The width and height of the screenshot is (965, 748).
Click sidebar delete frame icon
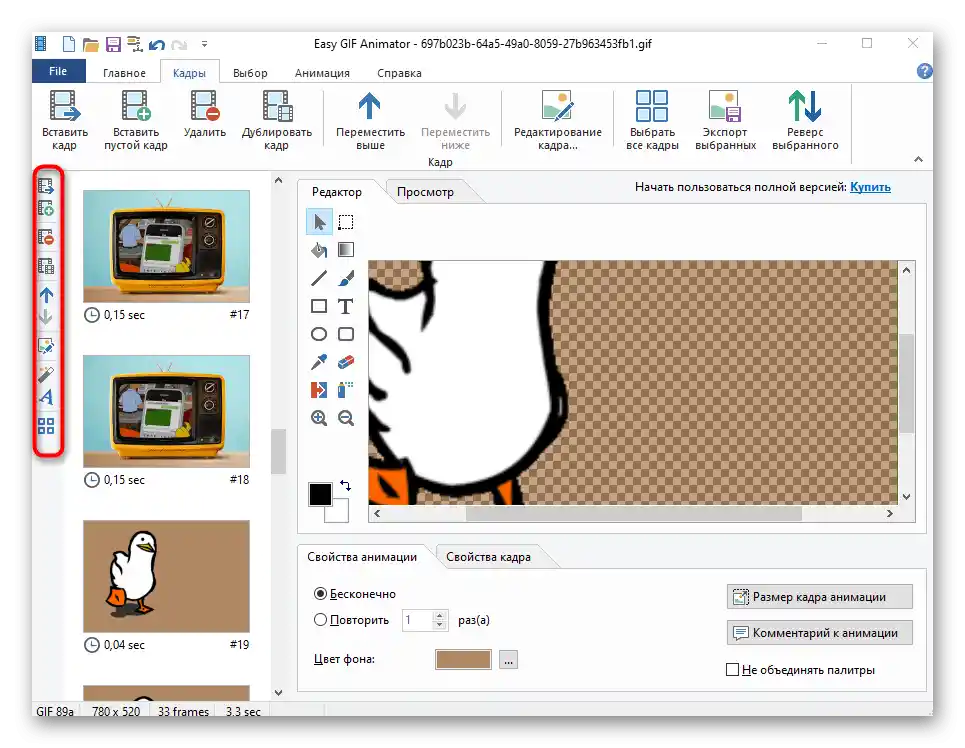46,237
